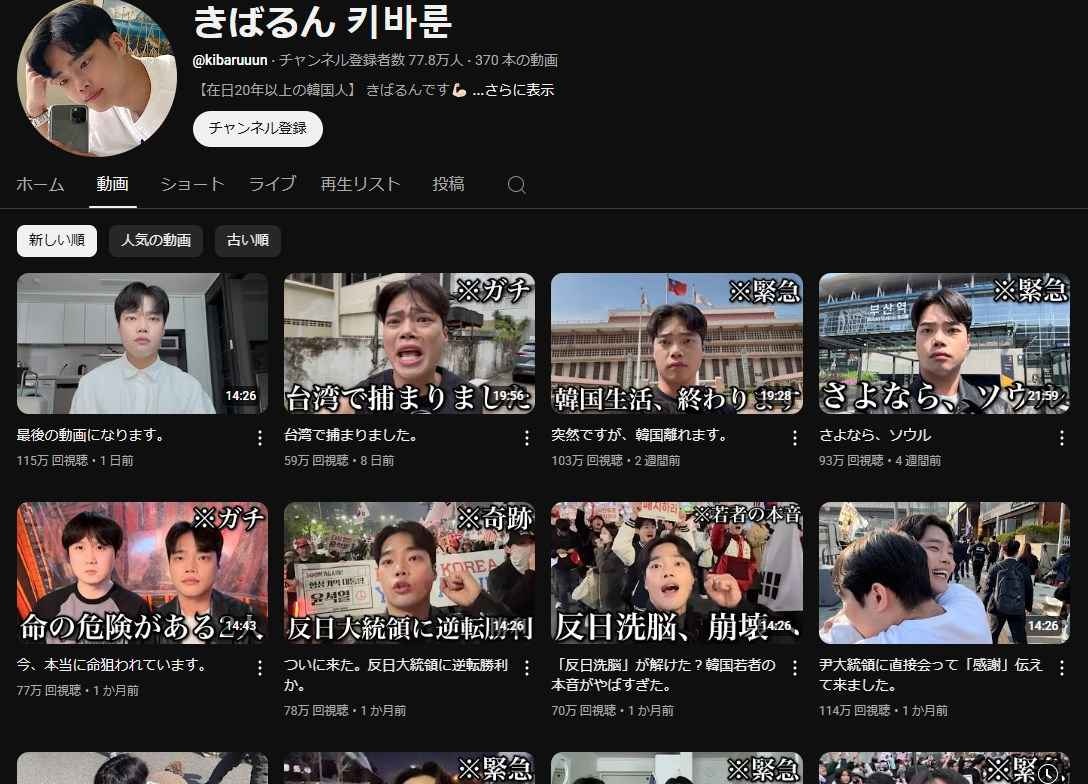1088x784 pixels.
Task: Open options menu for 今、本当に命狙われています video
Action: coord(260,667)
